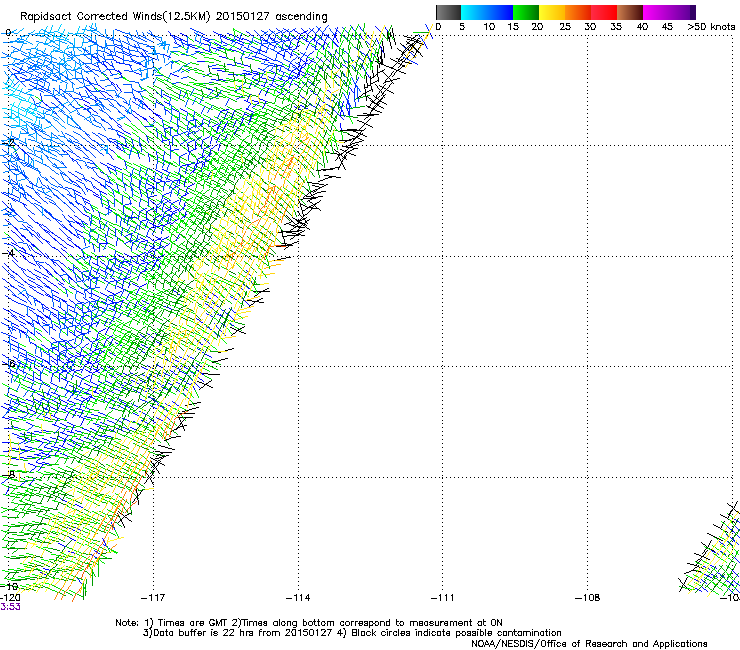Click the gray 0-5 knots color swatch
The height and width of the screenshot is (650, 740).
(448, 12)
